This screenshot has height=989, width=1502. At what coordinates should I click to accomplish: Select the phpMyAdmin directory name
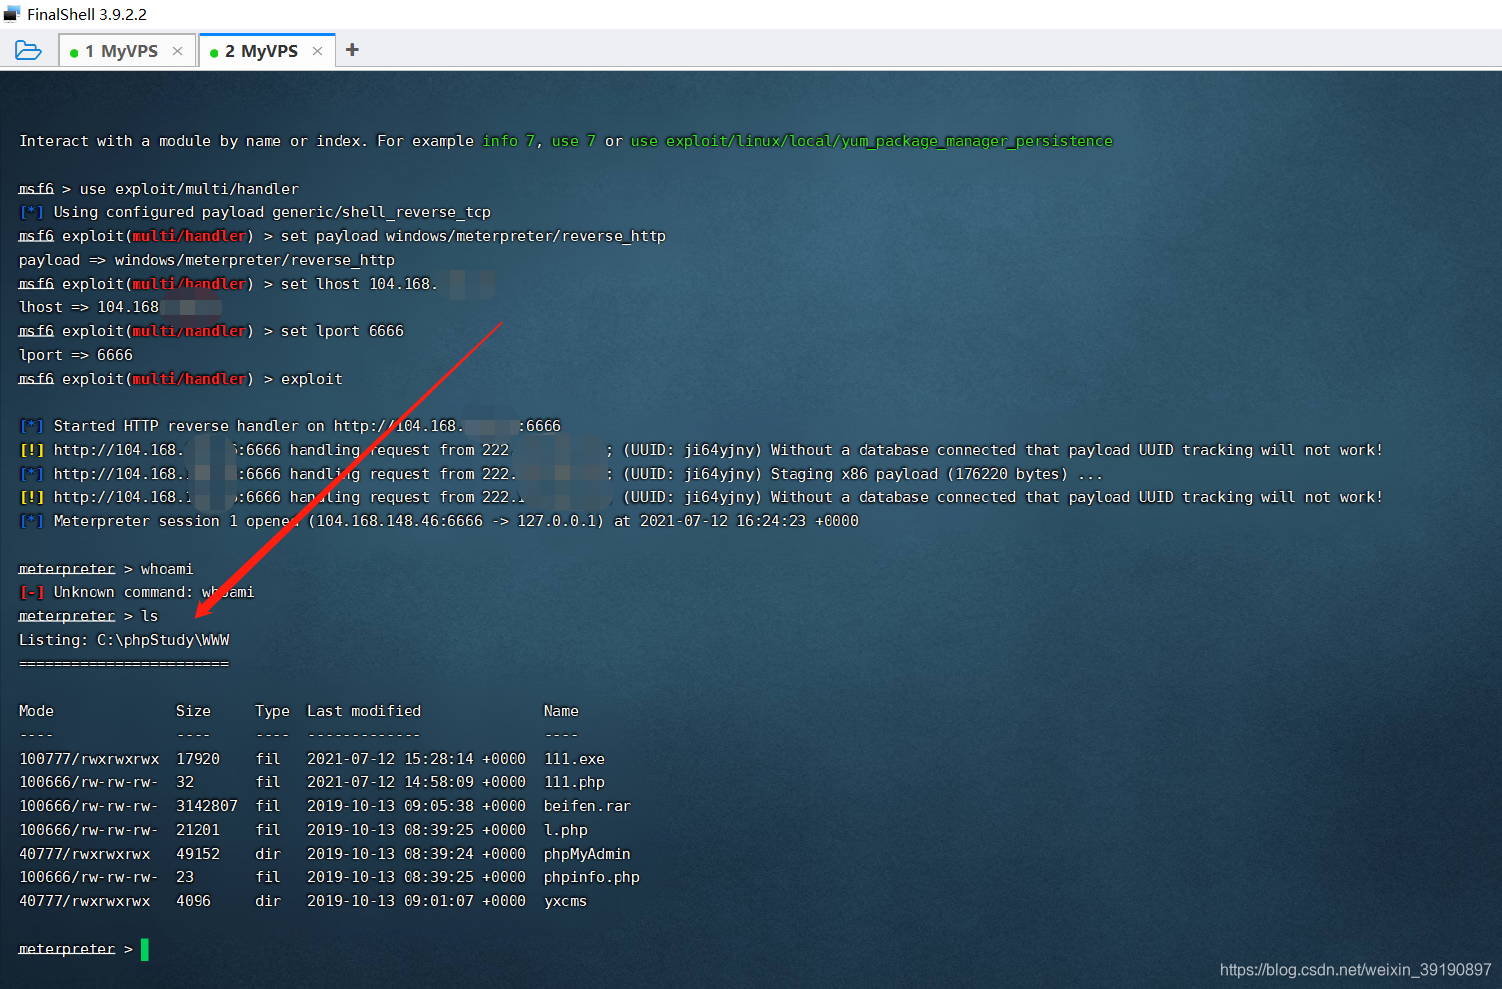(587, 854)
